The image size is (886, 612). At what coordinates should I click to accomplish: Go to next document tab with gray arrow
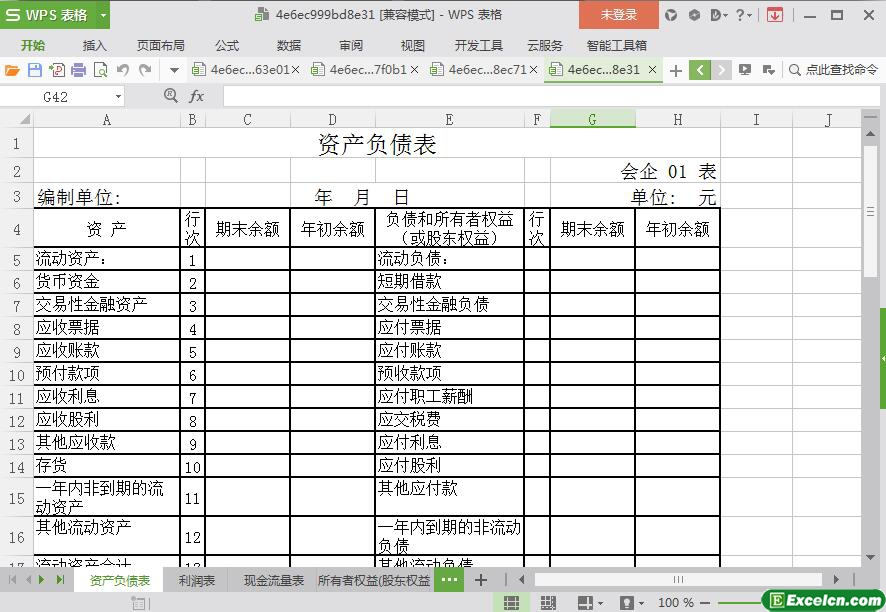click(x=722, y=70)
